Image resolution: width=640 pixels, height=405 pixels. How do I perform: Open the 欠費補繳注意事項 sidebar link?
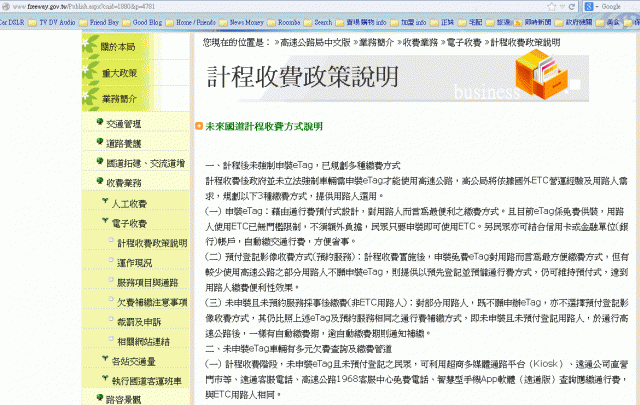point(152,302)
